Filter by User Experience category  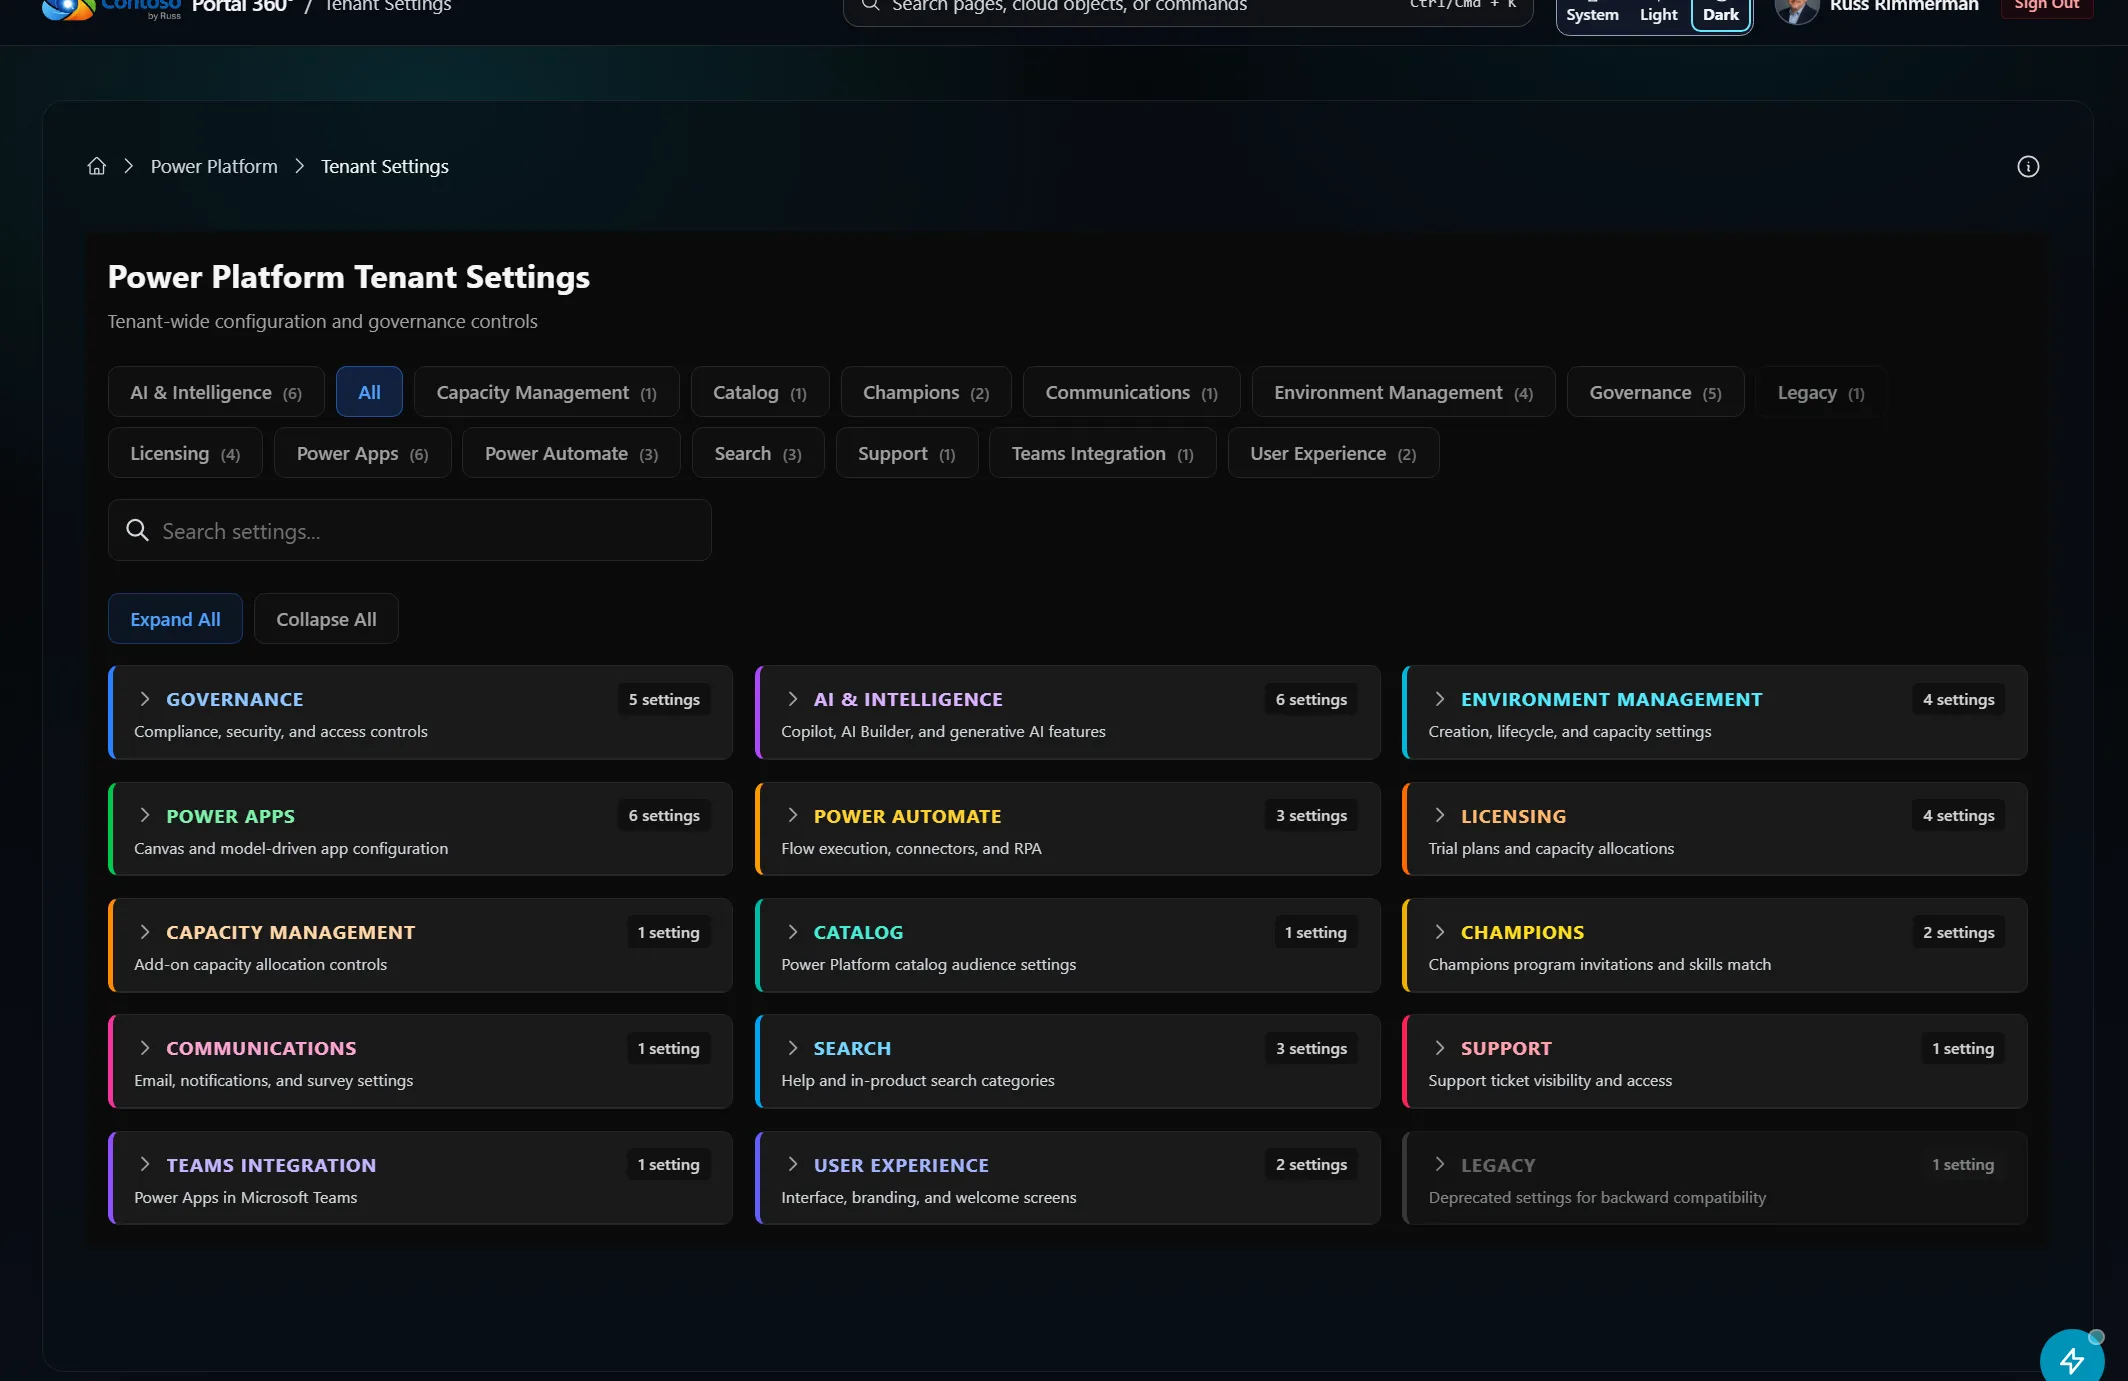point(1333,453)
